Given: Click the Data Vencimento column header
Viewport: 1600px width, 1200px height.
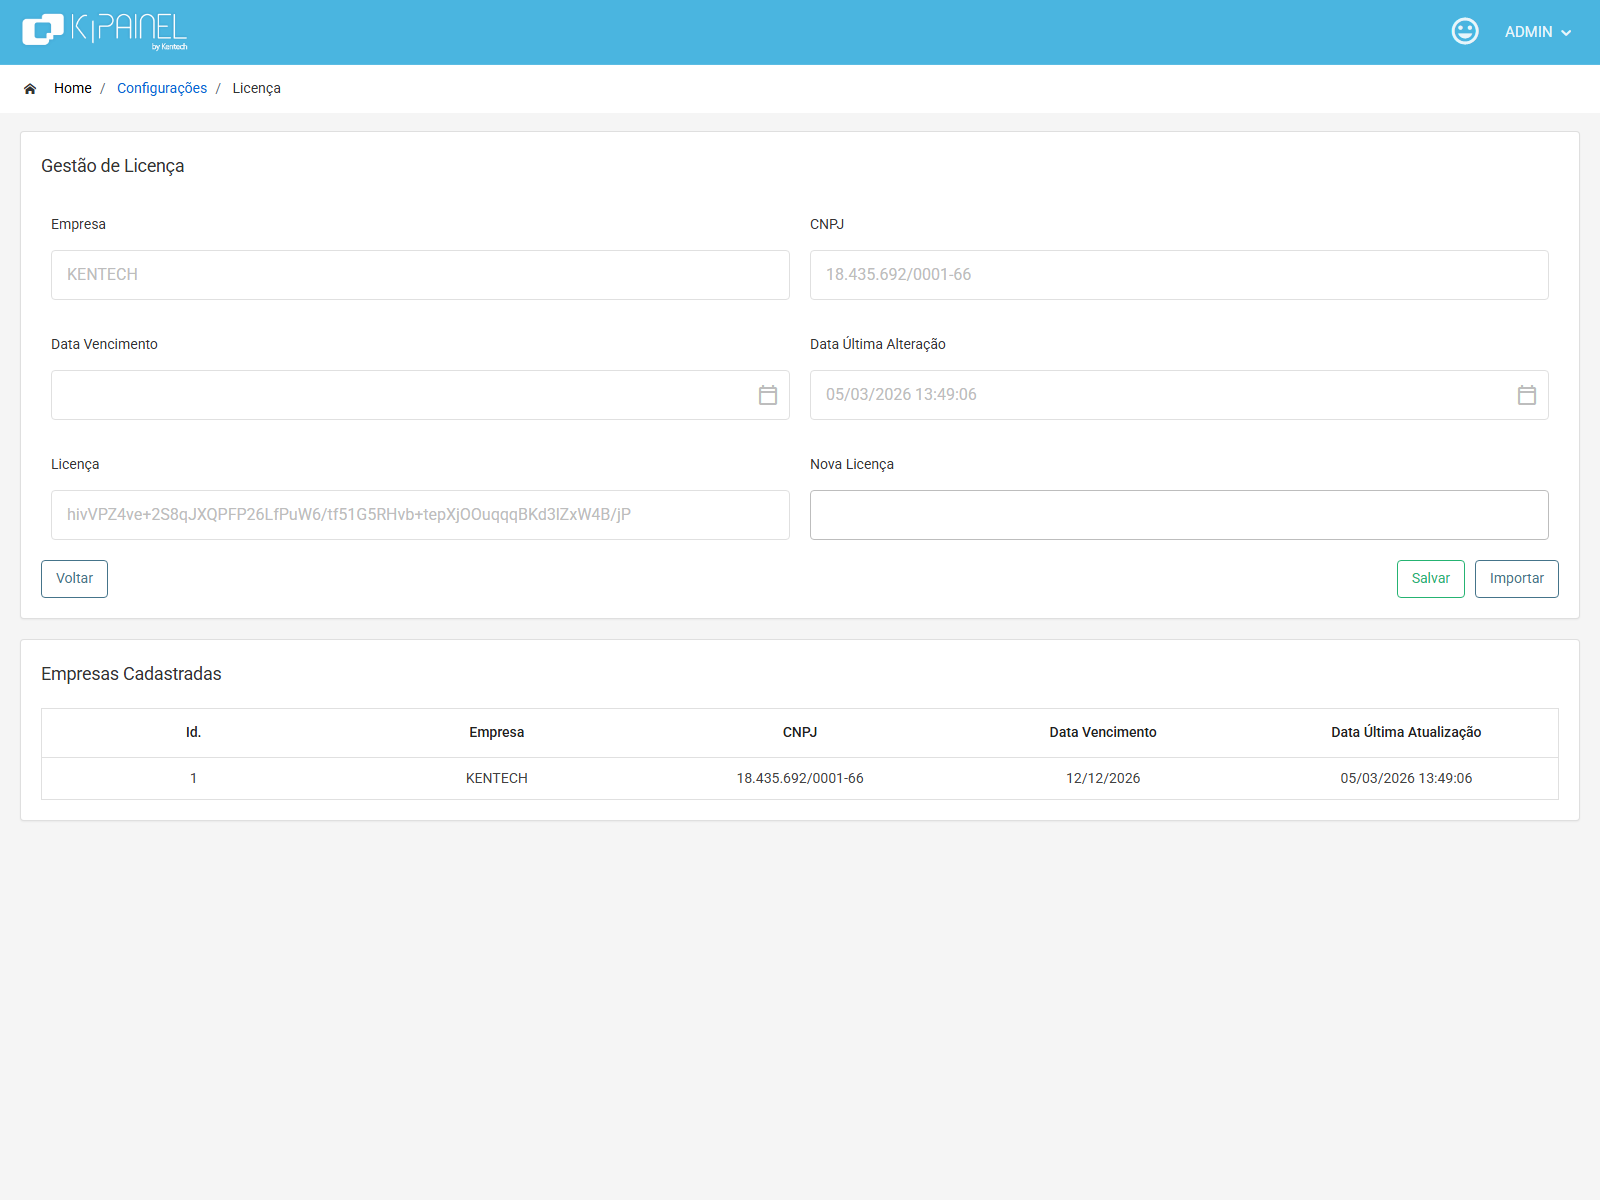Looking at the screenshot, I should point(1103,733).
